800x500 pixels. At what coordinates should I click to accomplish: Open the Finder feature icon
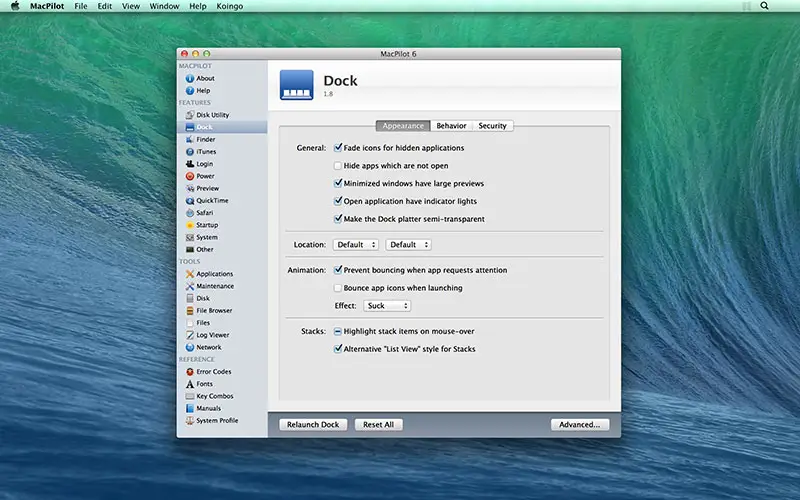190,139
